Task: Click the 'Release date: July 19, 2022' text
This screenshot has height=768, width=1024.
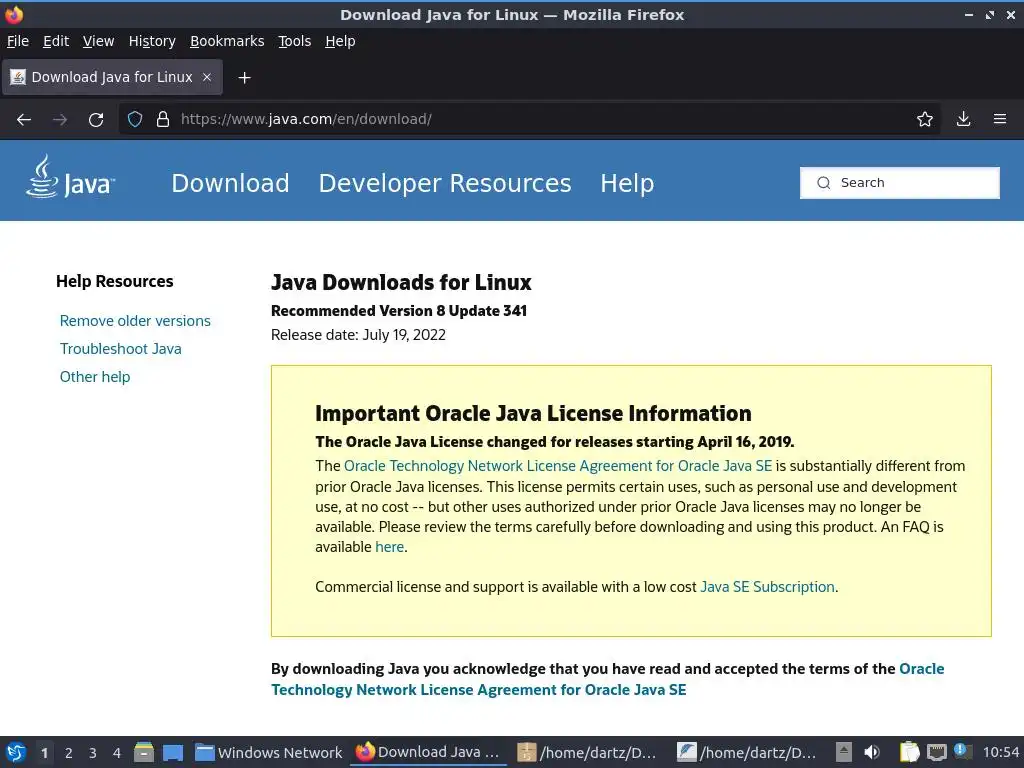Action: tap(359, 335)
